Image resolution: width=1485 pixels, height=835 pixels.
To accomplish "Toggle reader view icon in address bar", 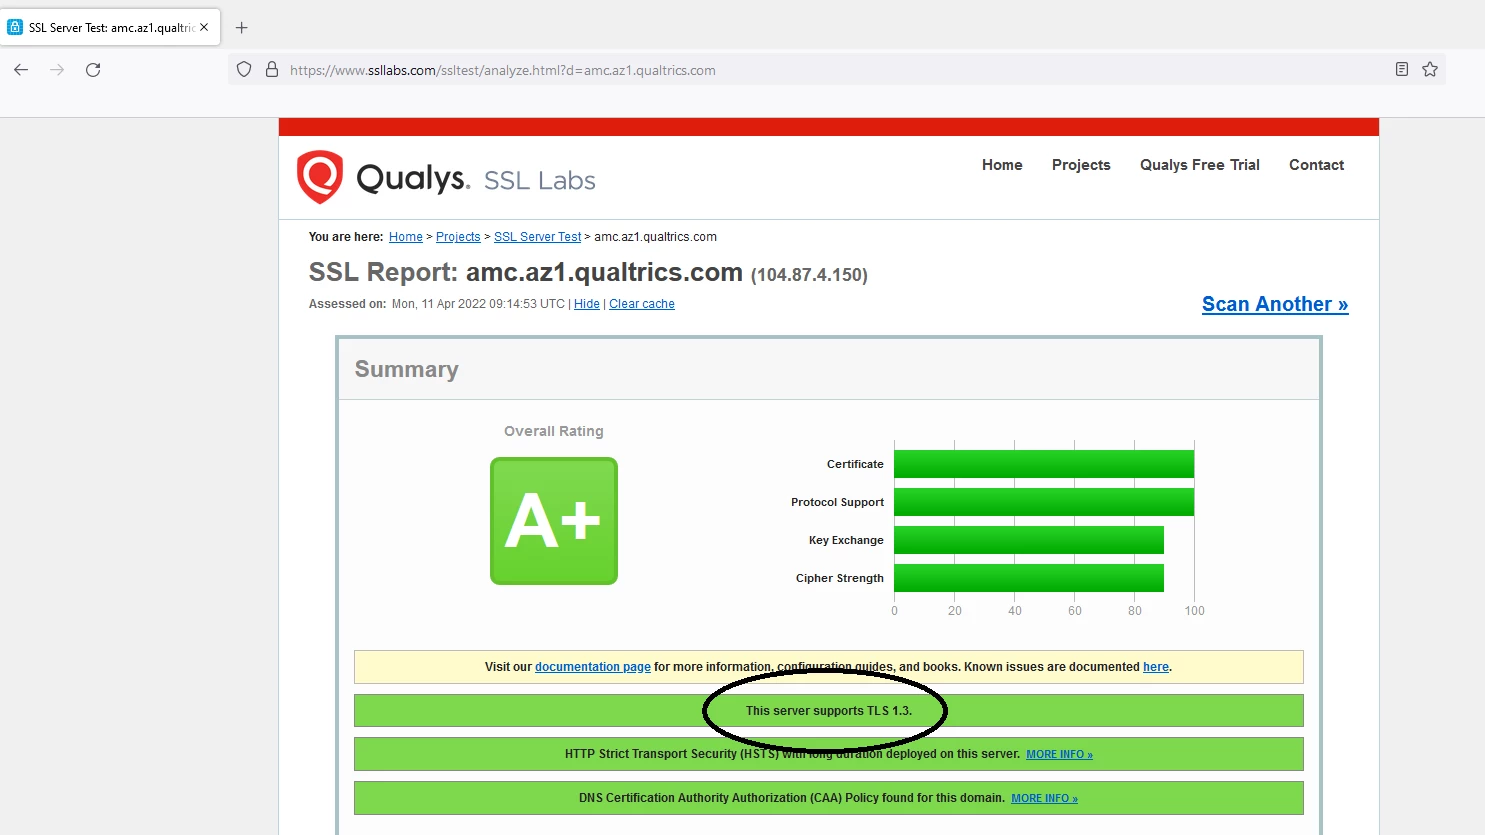I will point(1402,69).
